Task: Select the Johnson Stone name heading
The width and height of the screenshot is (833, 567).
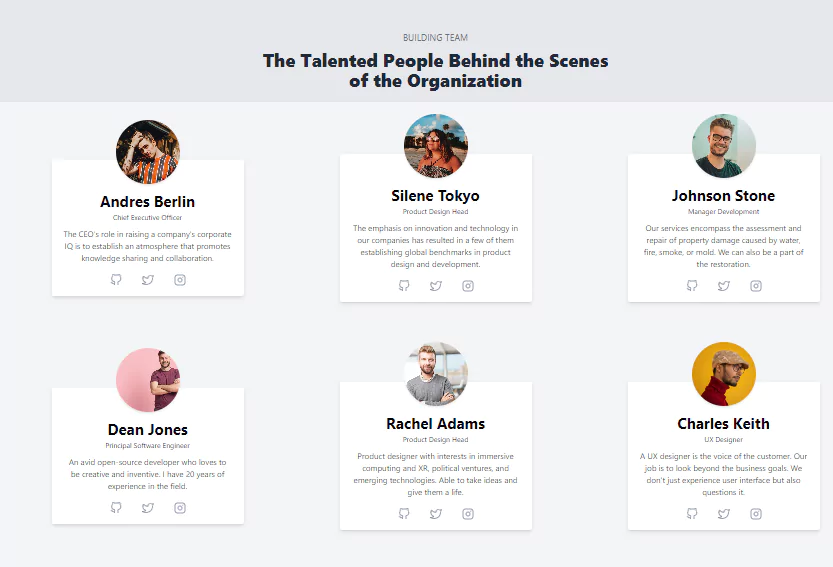Action: click(x=724, y=196)
